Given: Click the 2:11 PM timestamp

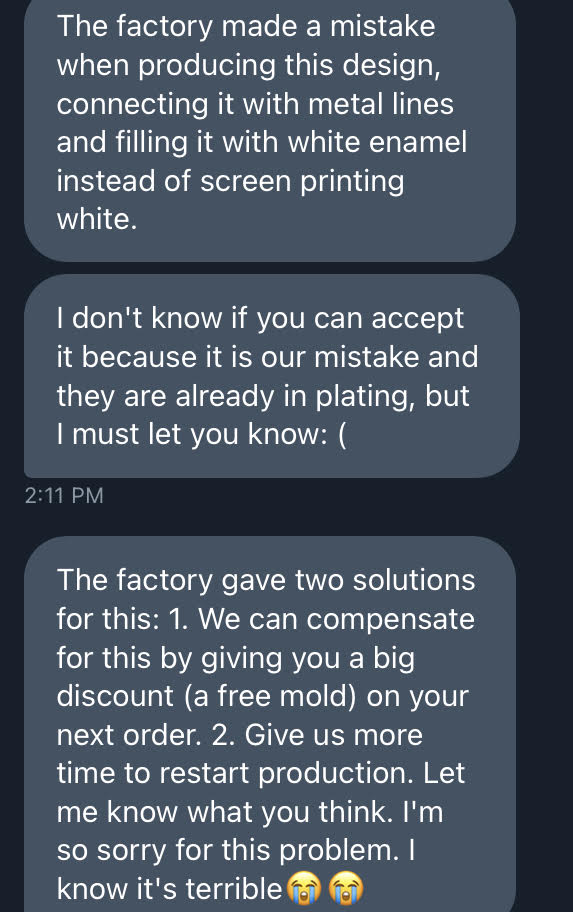Looking at the screenshot, I should point(64,496).
